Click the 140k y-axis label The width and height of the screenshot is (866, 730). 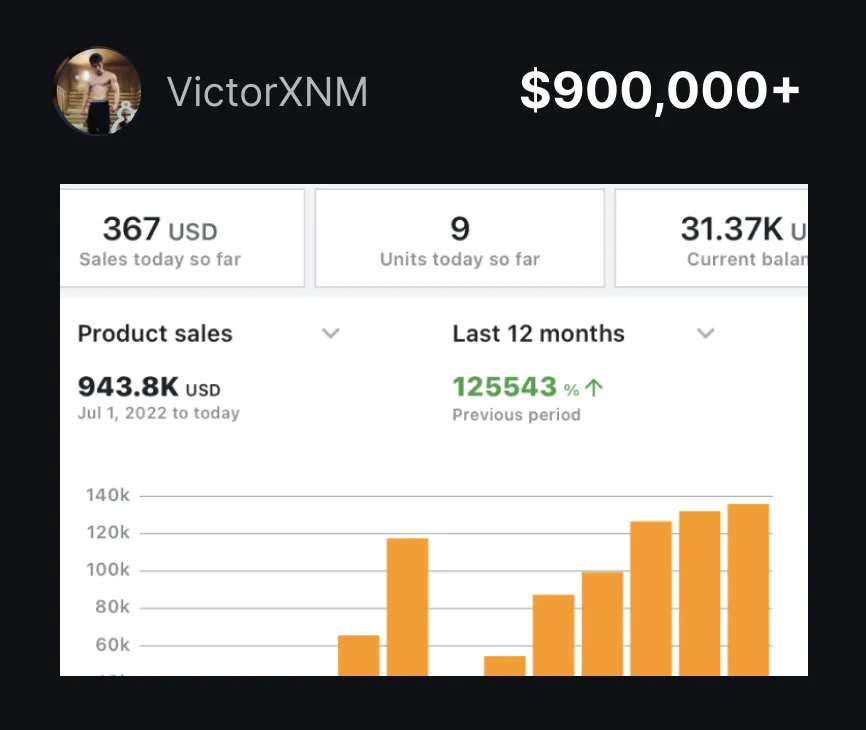[x=106, y=496]
